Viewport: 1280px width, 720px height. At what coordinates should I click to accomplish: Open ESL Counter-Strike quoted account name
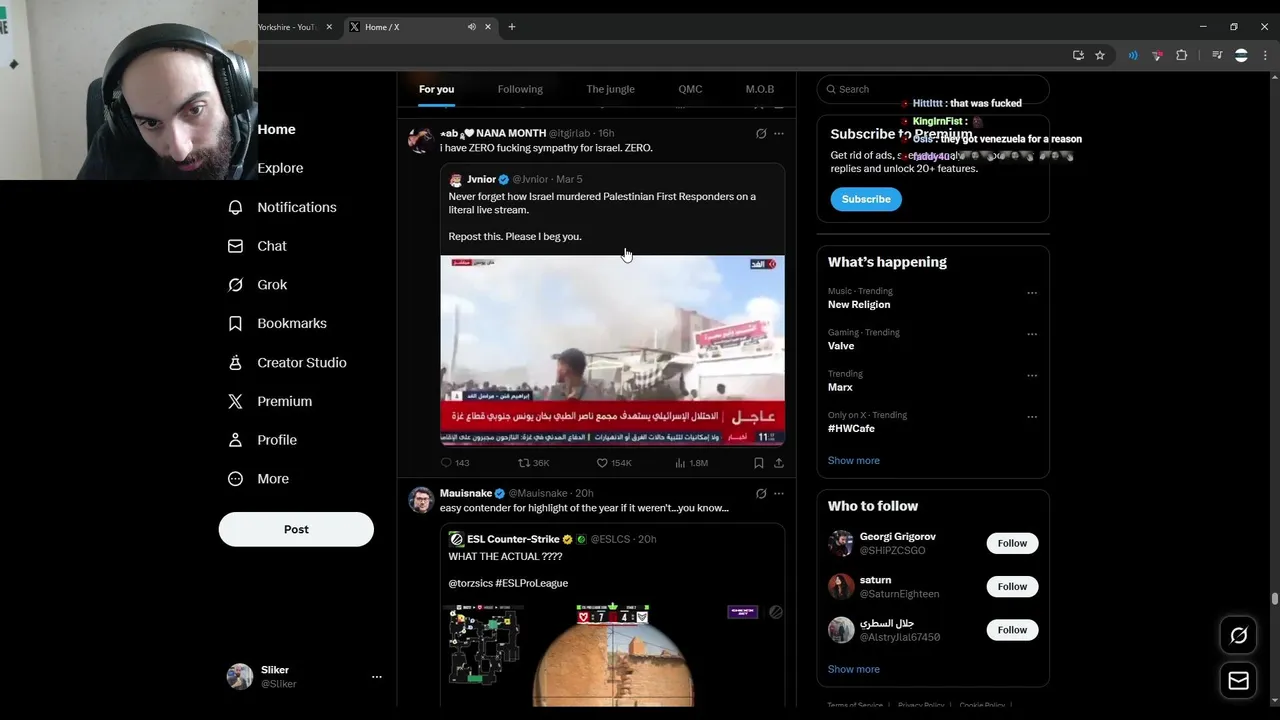(x=513, y=539)
